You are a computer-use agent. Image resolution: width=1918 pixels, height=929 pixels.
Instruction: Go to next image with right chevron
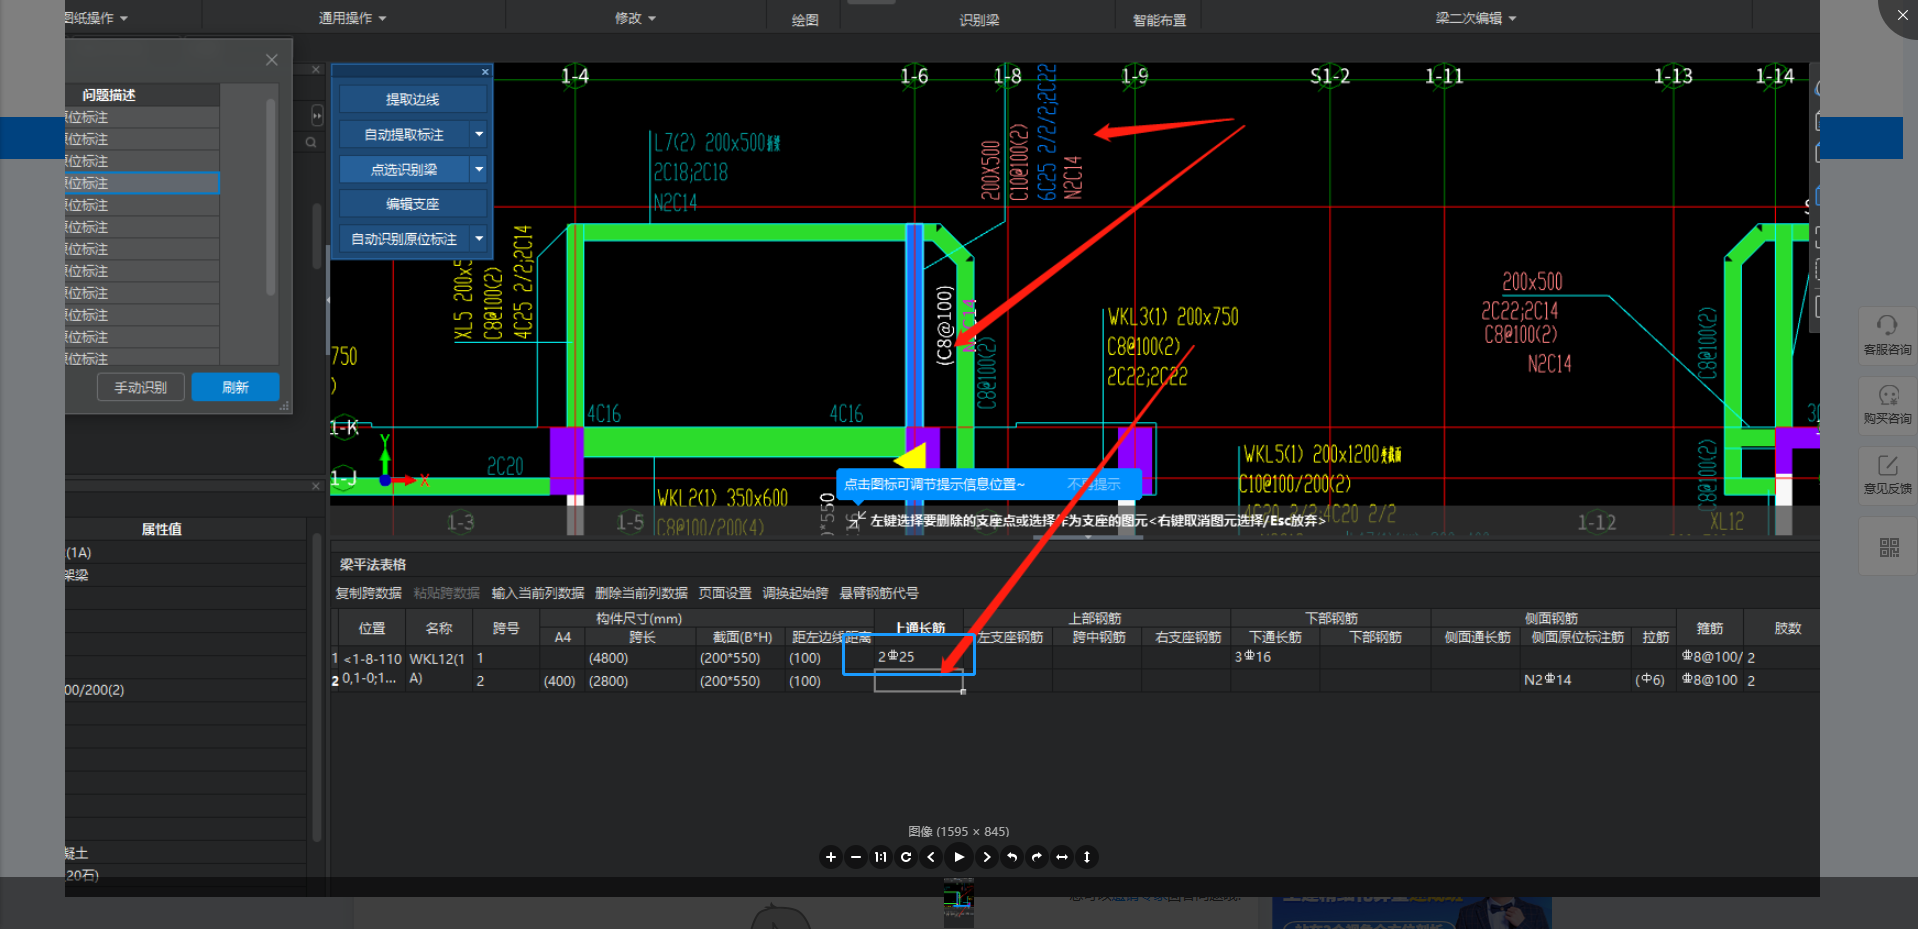click(x=987, y=857)
